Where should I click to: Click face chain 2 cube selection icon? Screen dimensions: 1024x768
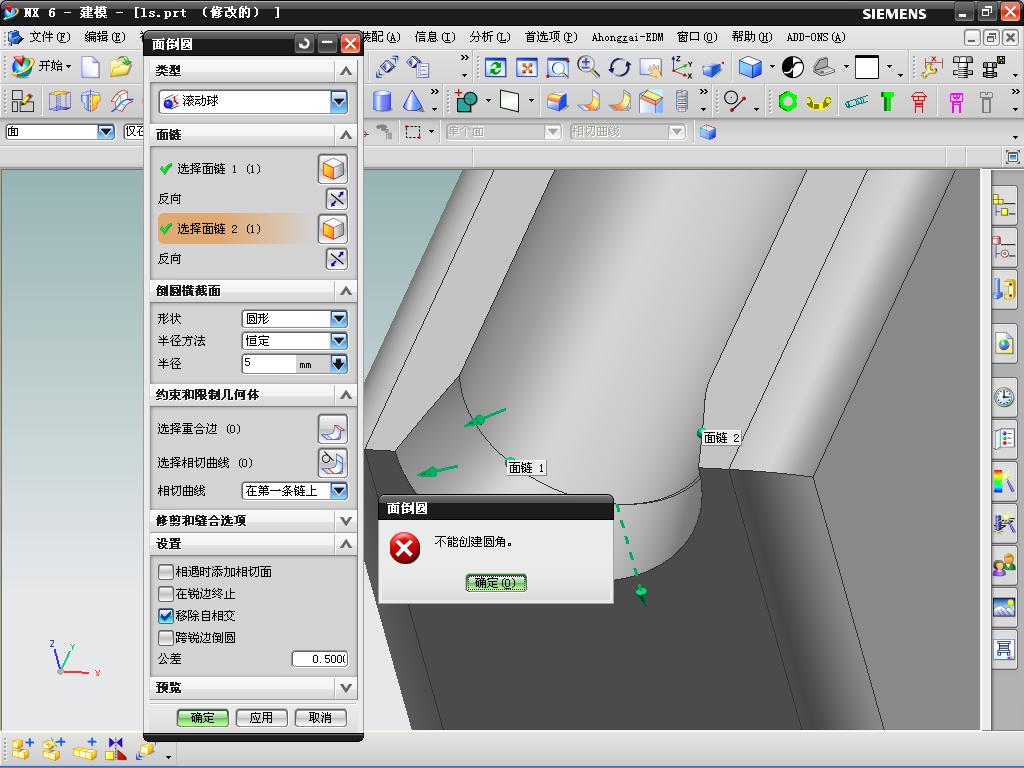[332, 229]
